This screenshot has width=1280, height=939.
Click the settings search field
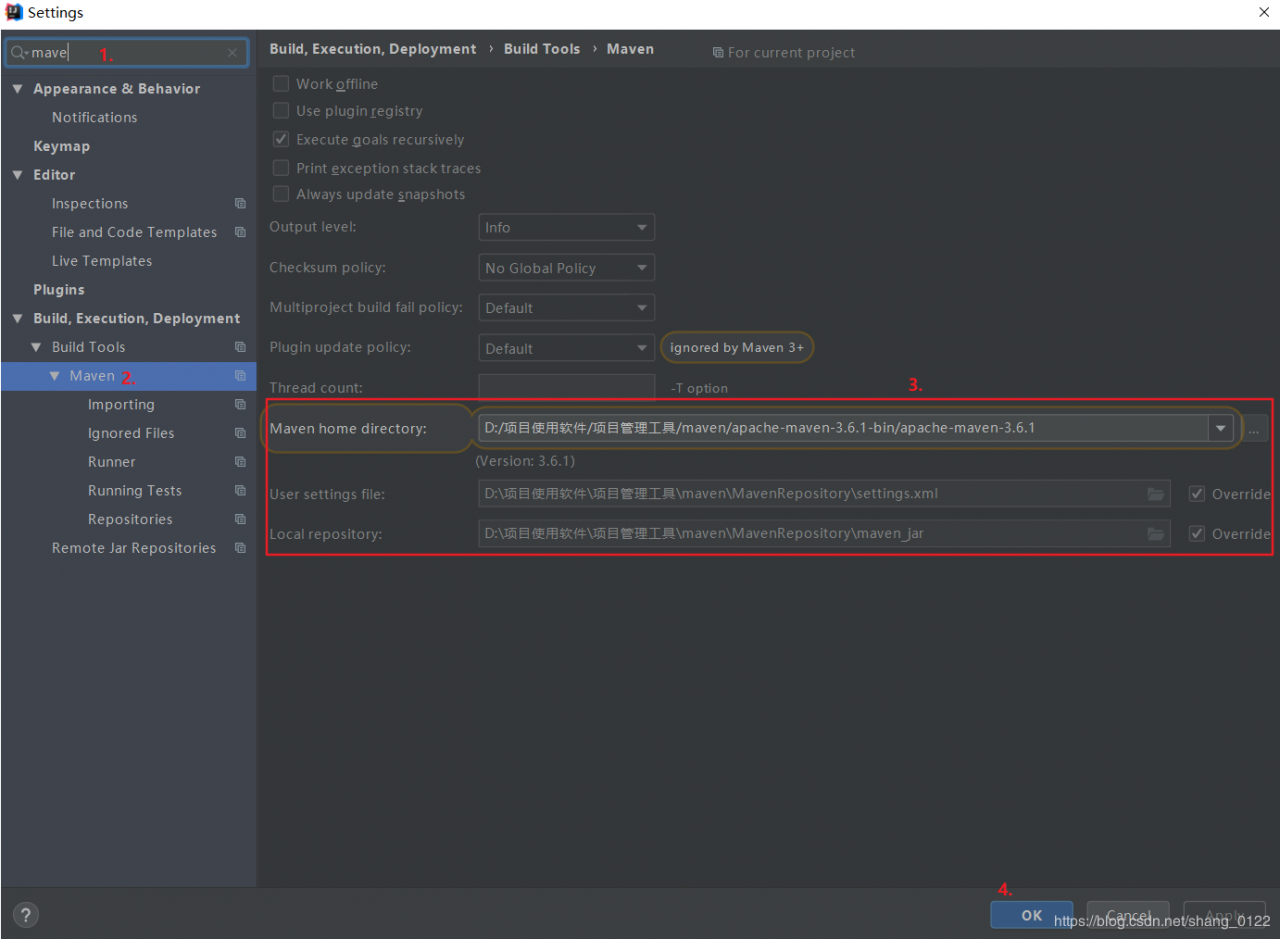[x=127, y=53]
